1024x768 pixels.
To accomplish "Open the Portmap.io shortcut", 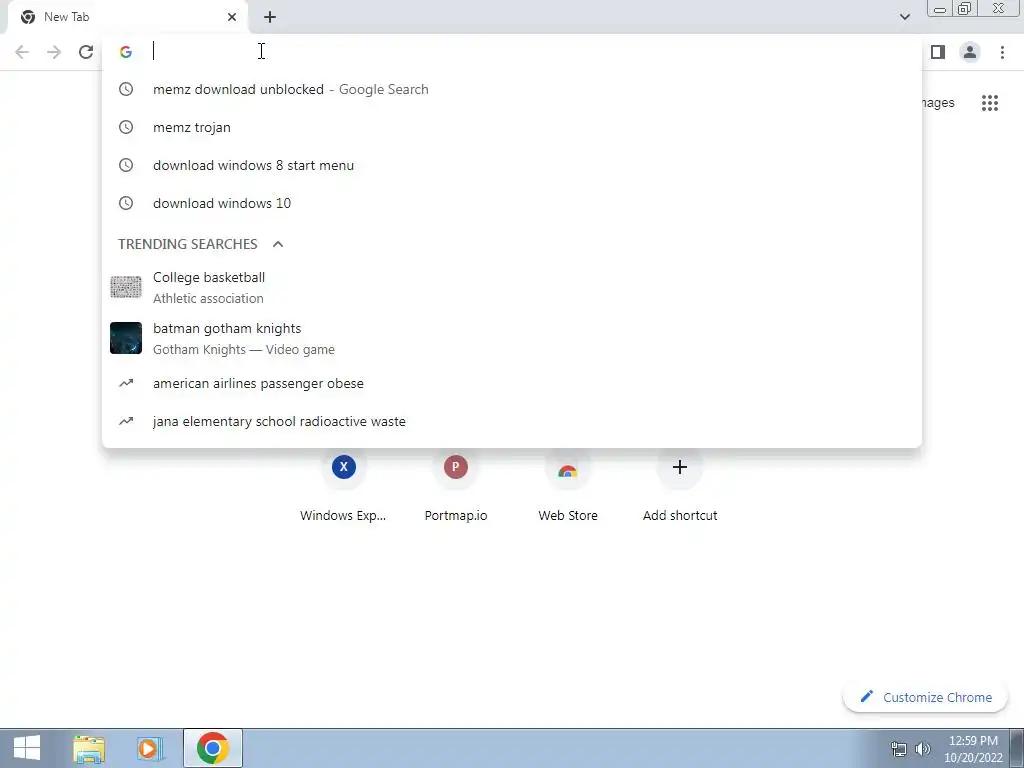I will pos(456,487).
